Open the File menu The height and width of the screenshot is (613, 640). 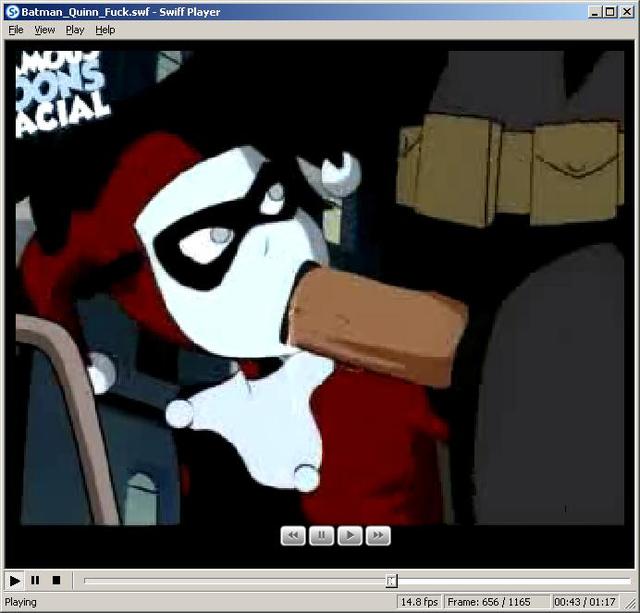pos(16,30)
